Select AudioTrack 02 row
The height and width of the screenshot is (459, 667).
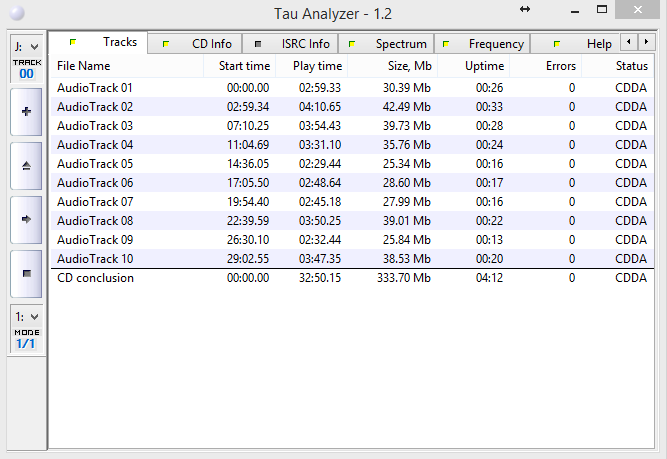click(x=352, y=107)
